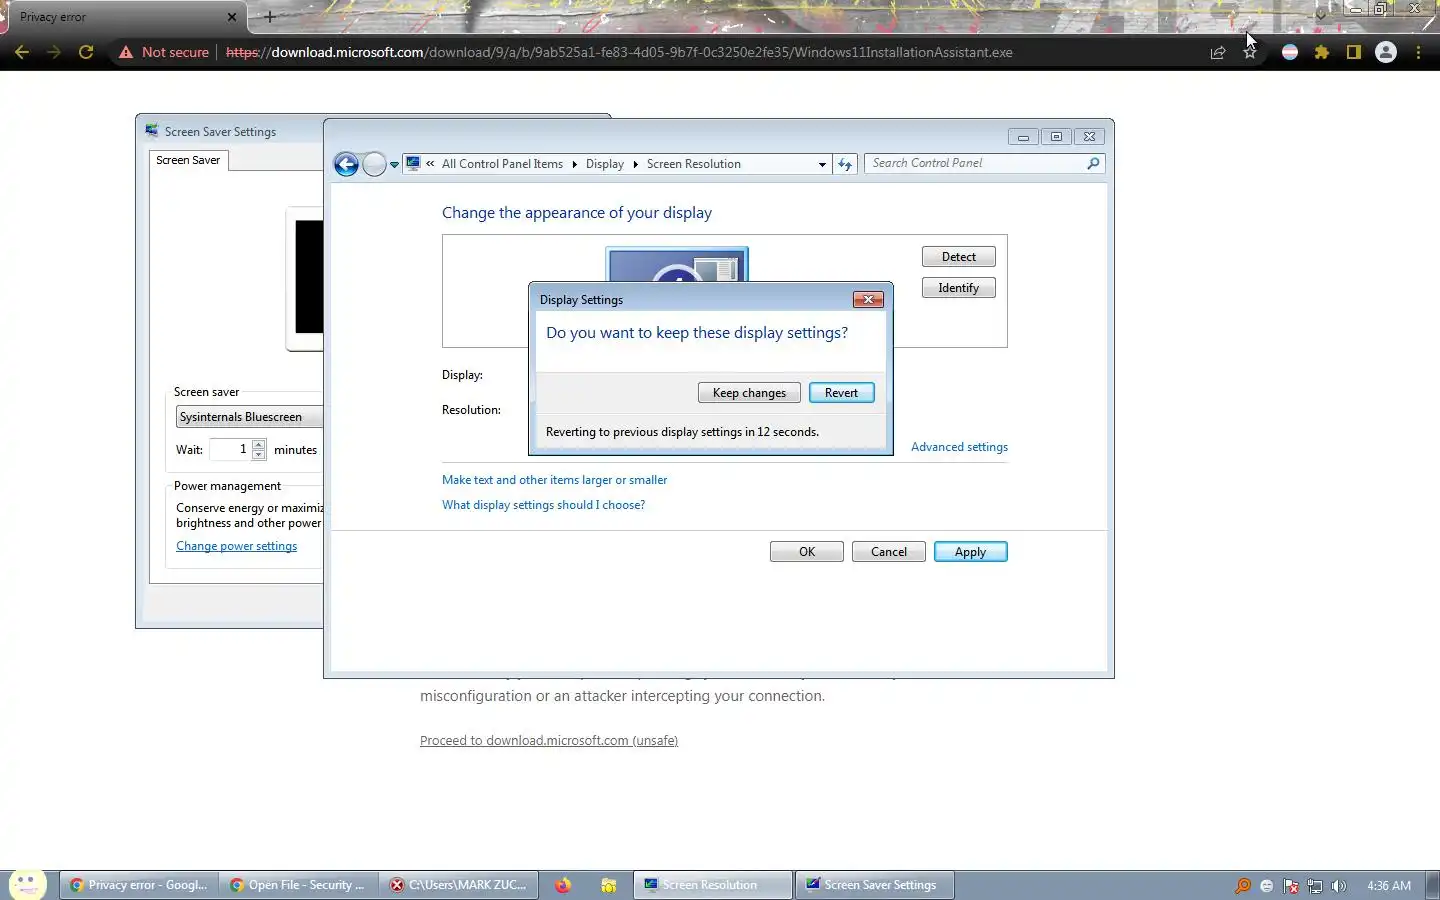Refresh the Screen Resolution window
Image resolution: width=1440 pixels, height=900 pixels.
(x=845, y=164)
